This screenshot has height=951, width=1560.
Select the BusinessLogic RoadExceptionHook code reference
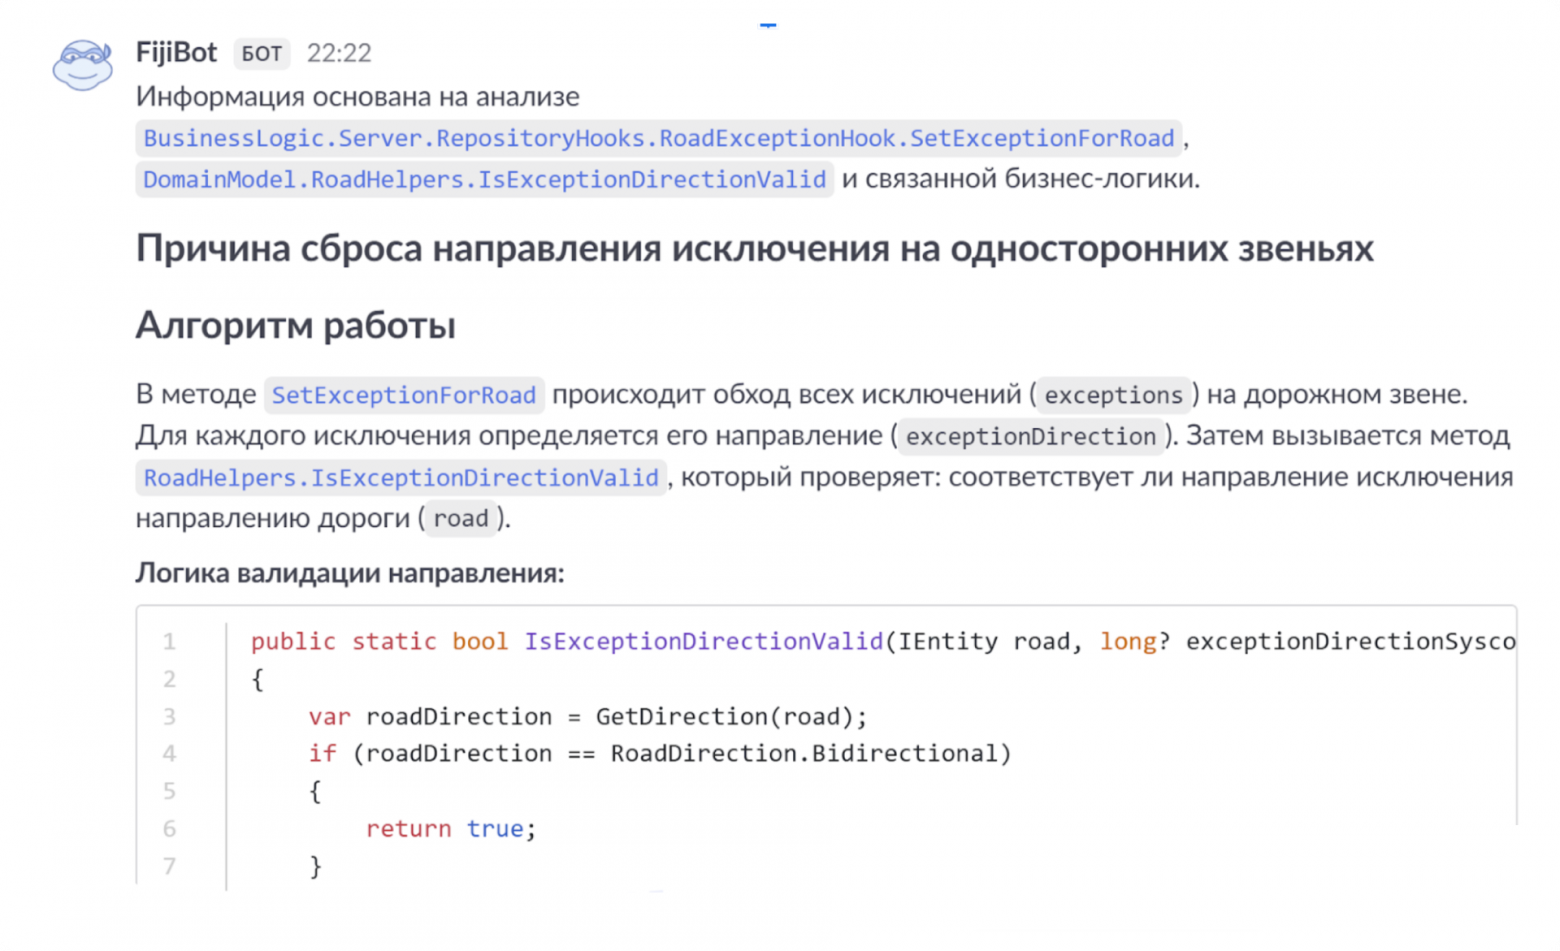coord(657,137)
